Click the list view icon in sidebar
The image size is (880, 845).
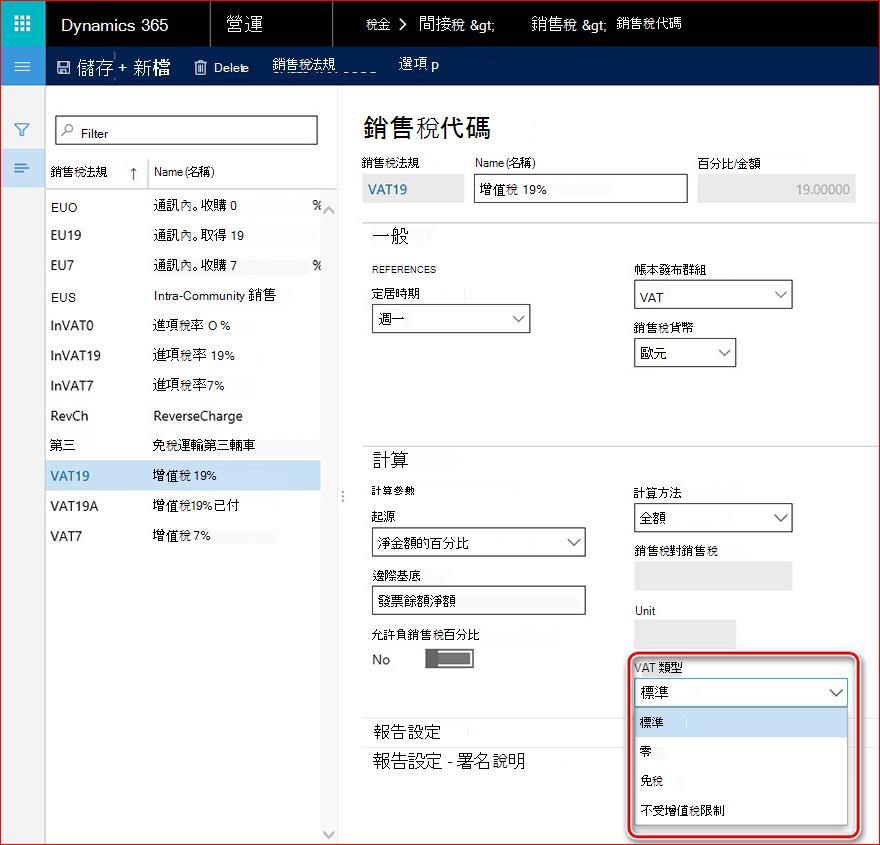22,168
